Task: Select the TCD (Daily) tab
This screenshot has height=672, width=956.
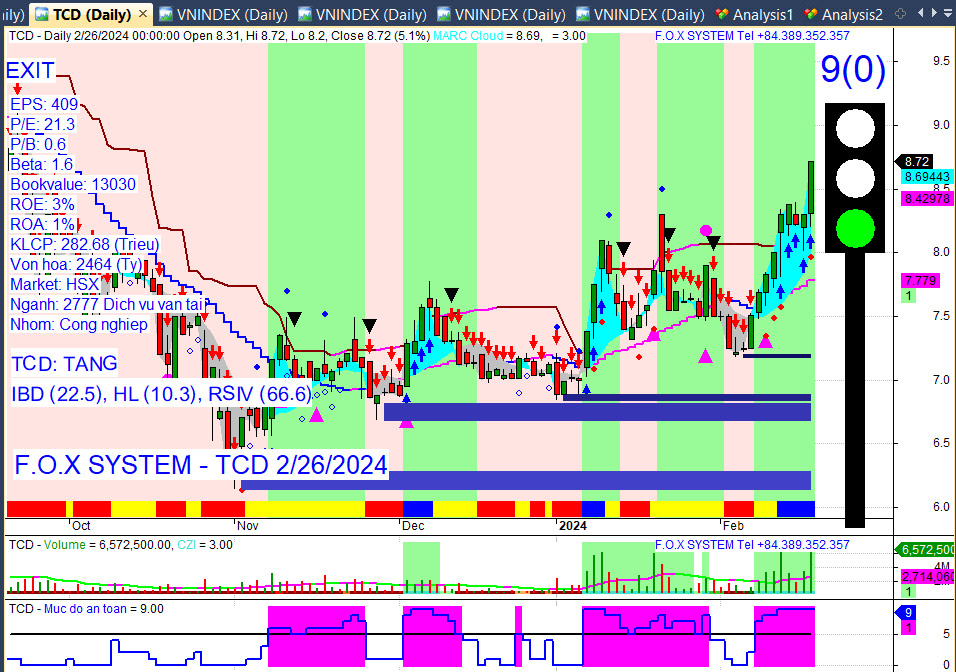Action: [91, 13]
